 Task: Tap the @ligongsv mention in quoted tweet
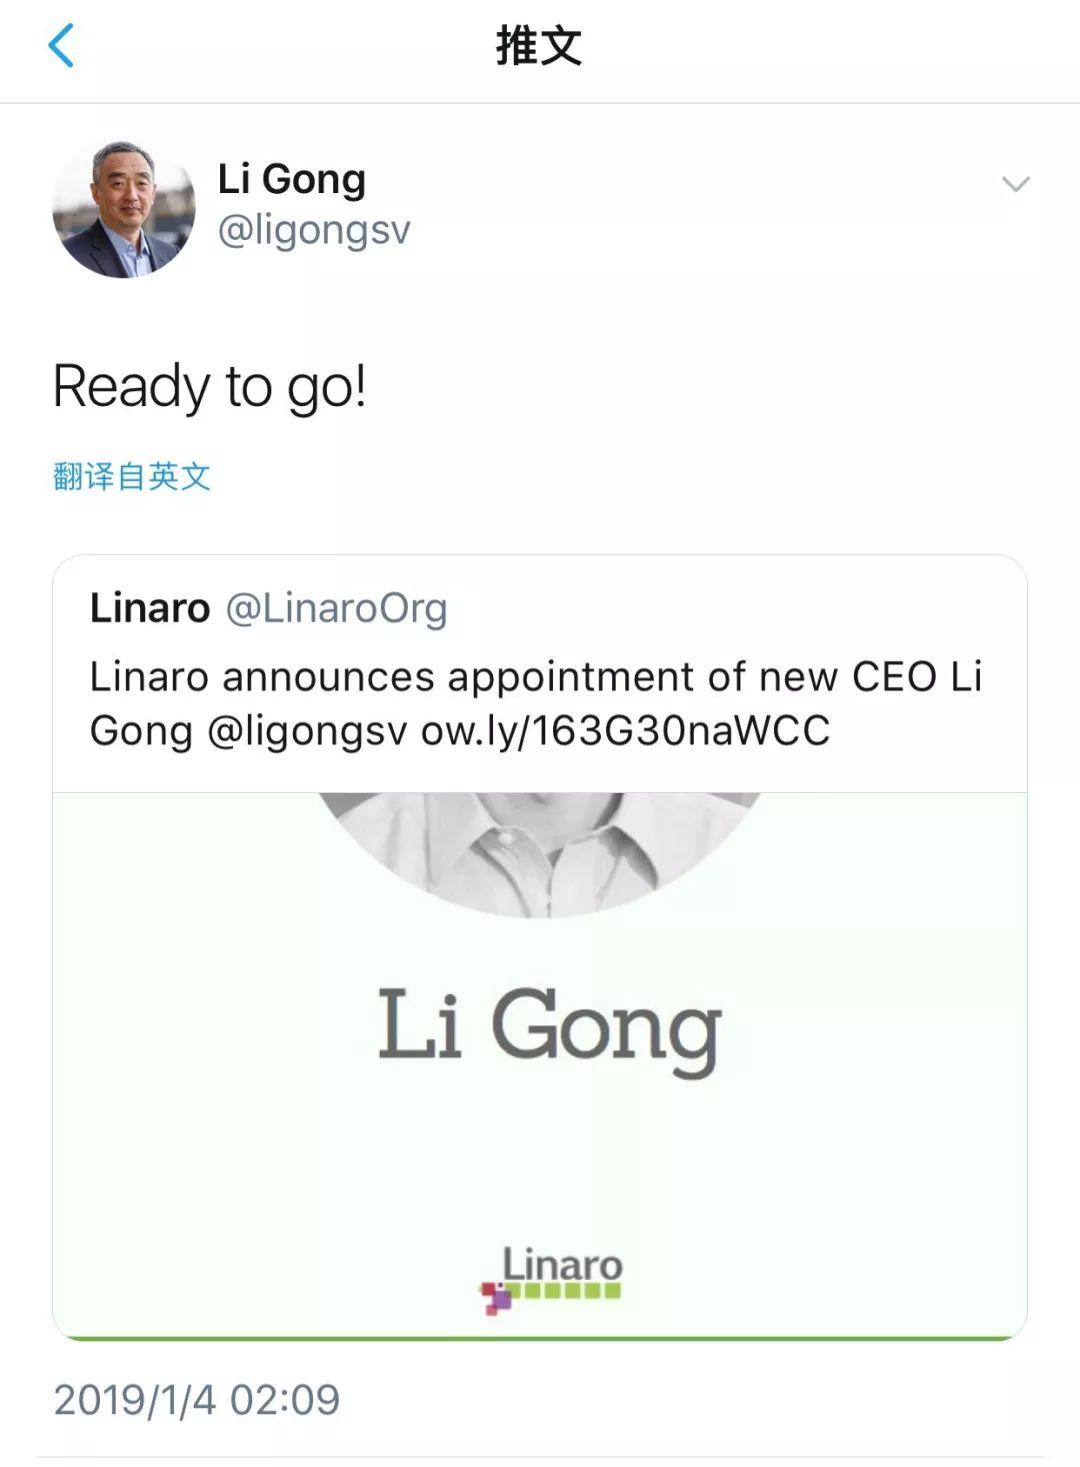pyautogui.click(x=308, y=732)
